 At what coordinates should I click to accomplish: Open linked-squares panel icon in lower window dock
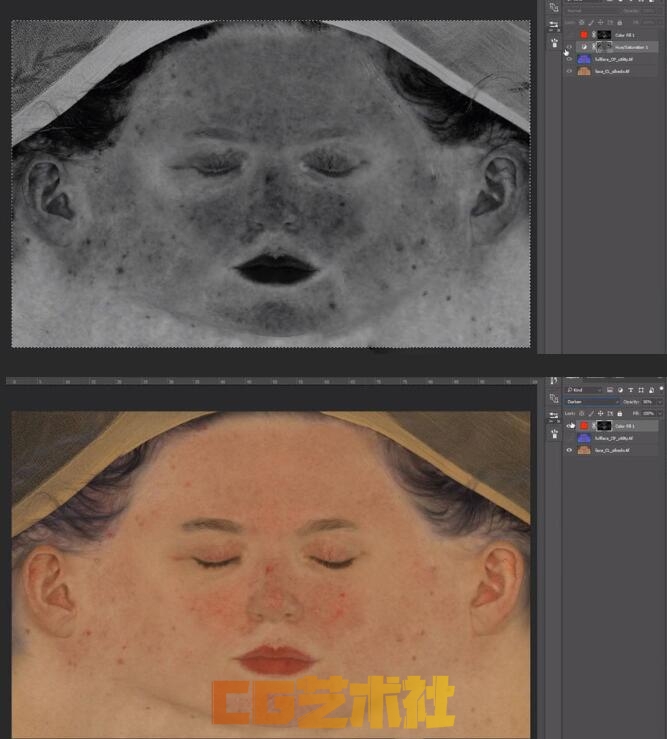tap(554, 399)
